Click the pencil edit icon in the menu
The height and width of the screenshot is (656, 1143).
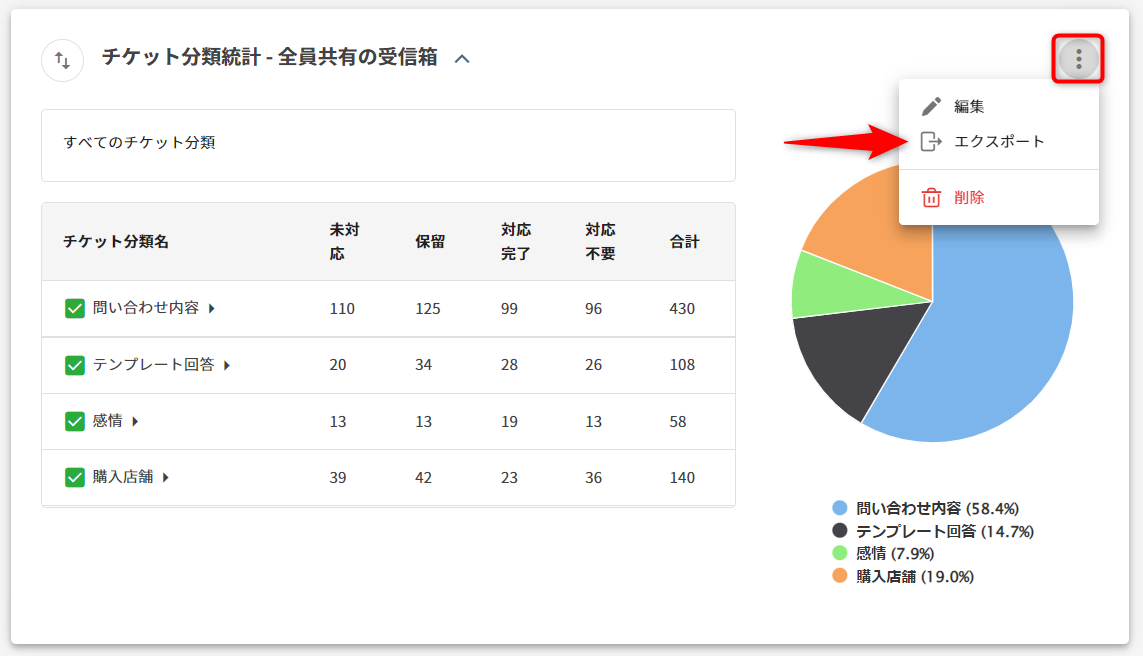coord(931,107)
